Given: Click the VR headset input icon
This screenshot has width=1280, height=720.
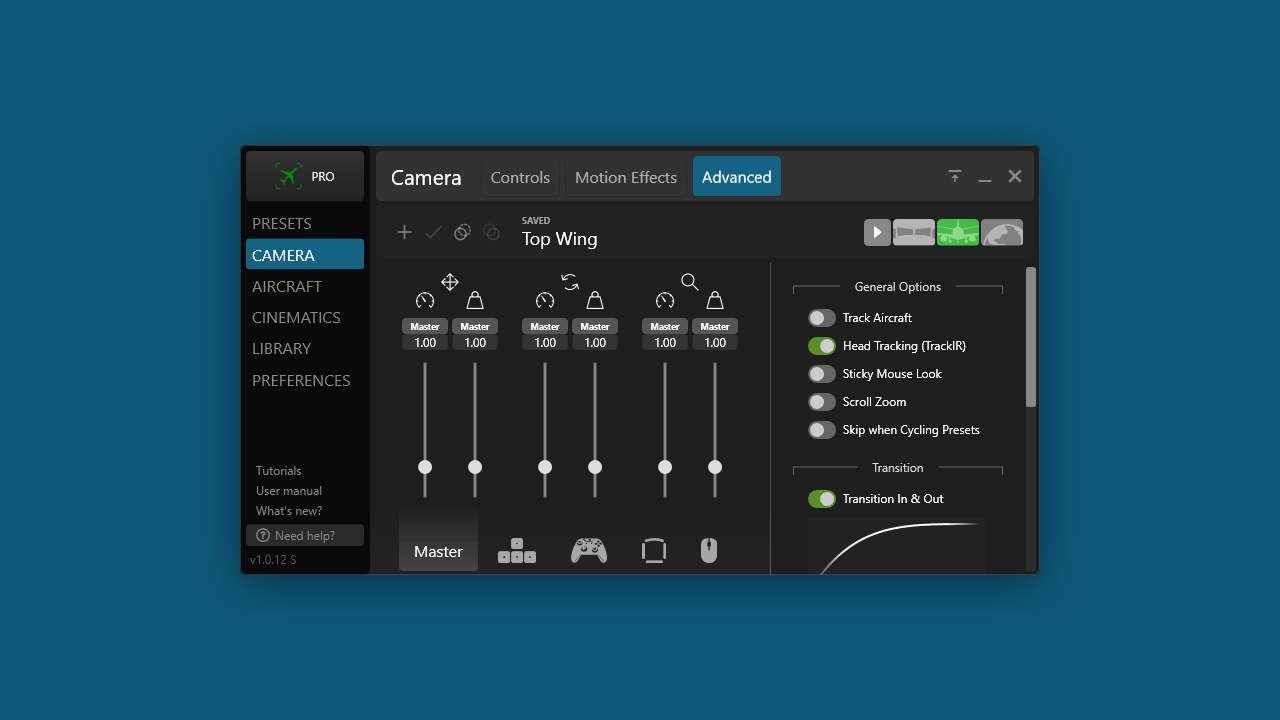Looking at the screenshot, I should pyautogui.click(x=654, y=551).
